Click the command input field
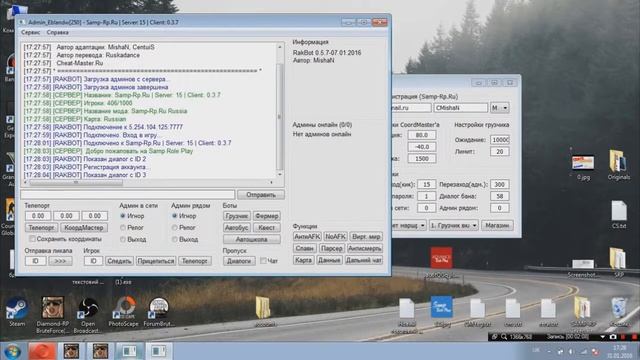This screenshot has height=360, width=640. pos(128,195)
